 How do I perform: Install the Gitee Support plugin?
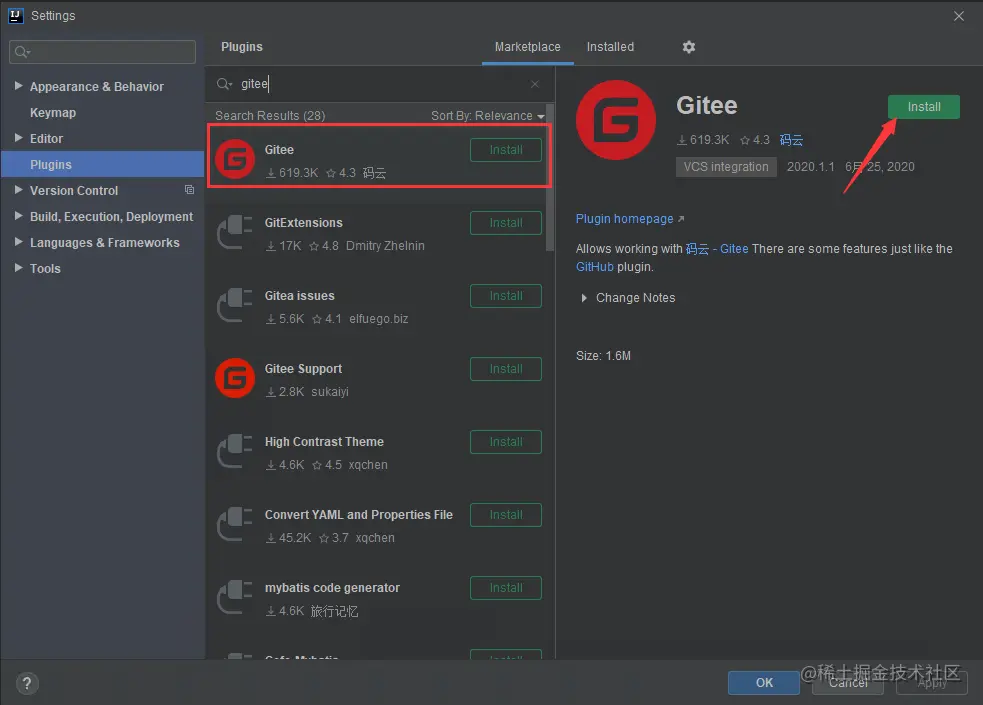[506, 369]
